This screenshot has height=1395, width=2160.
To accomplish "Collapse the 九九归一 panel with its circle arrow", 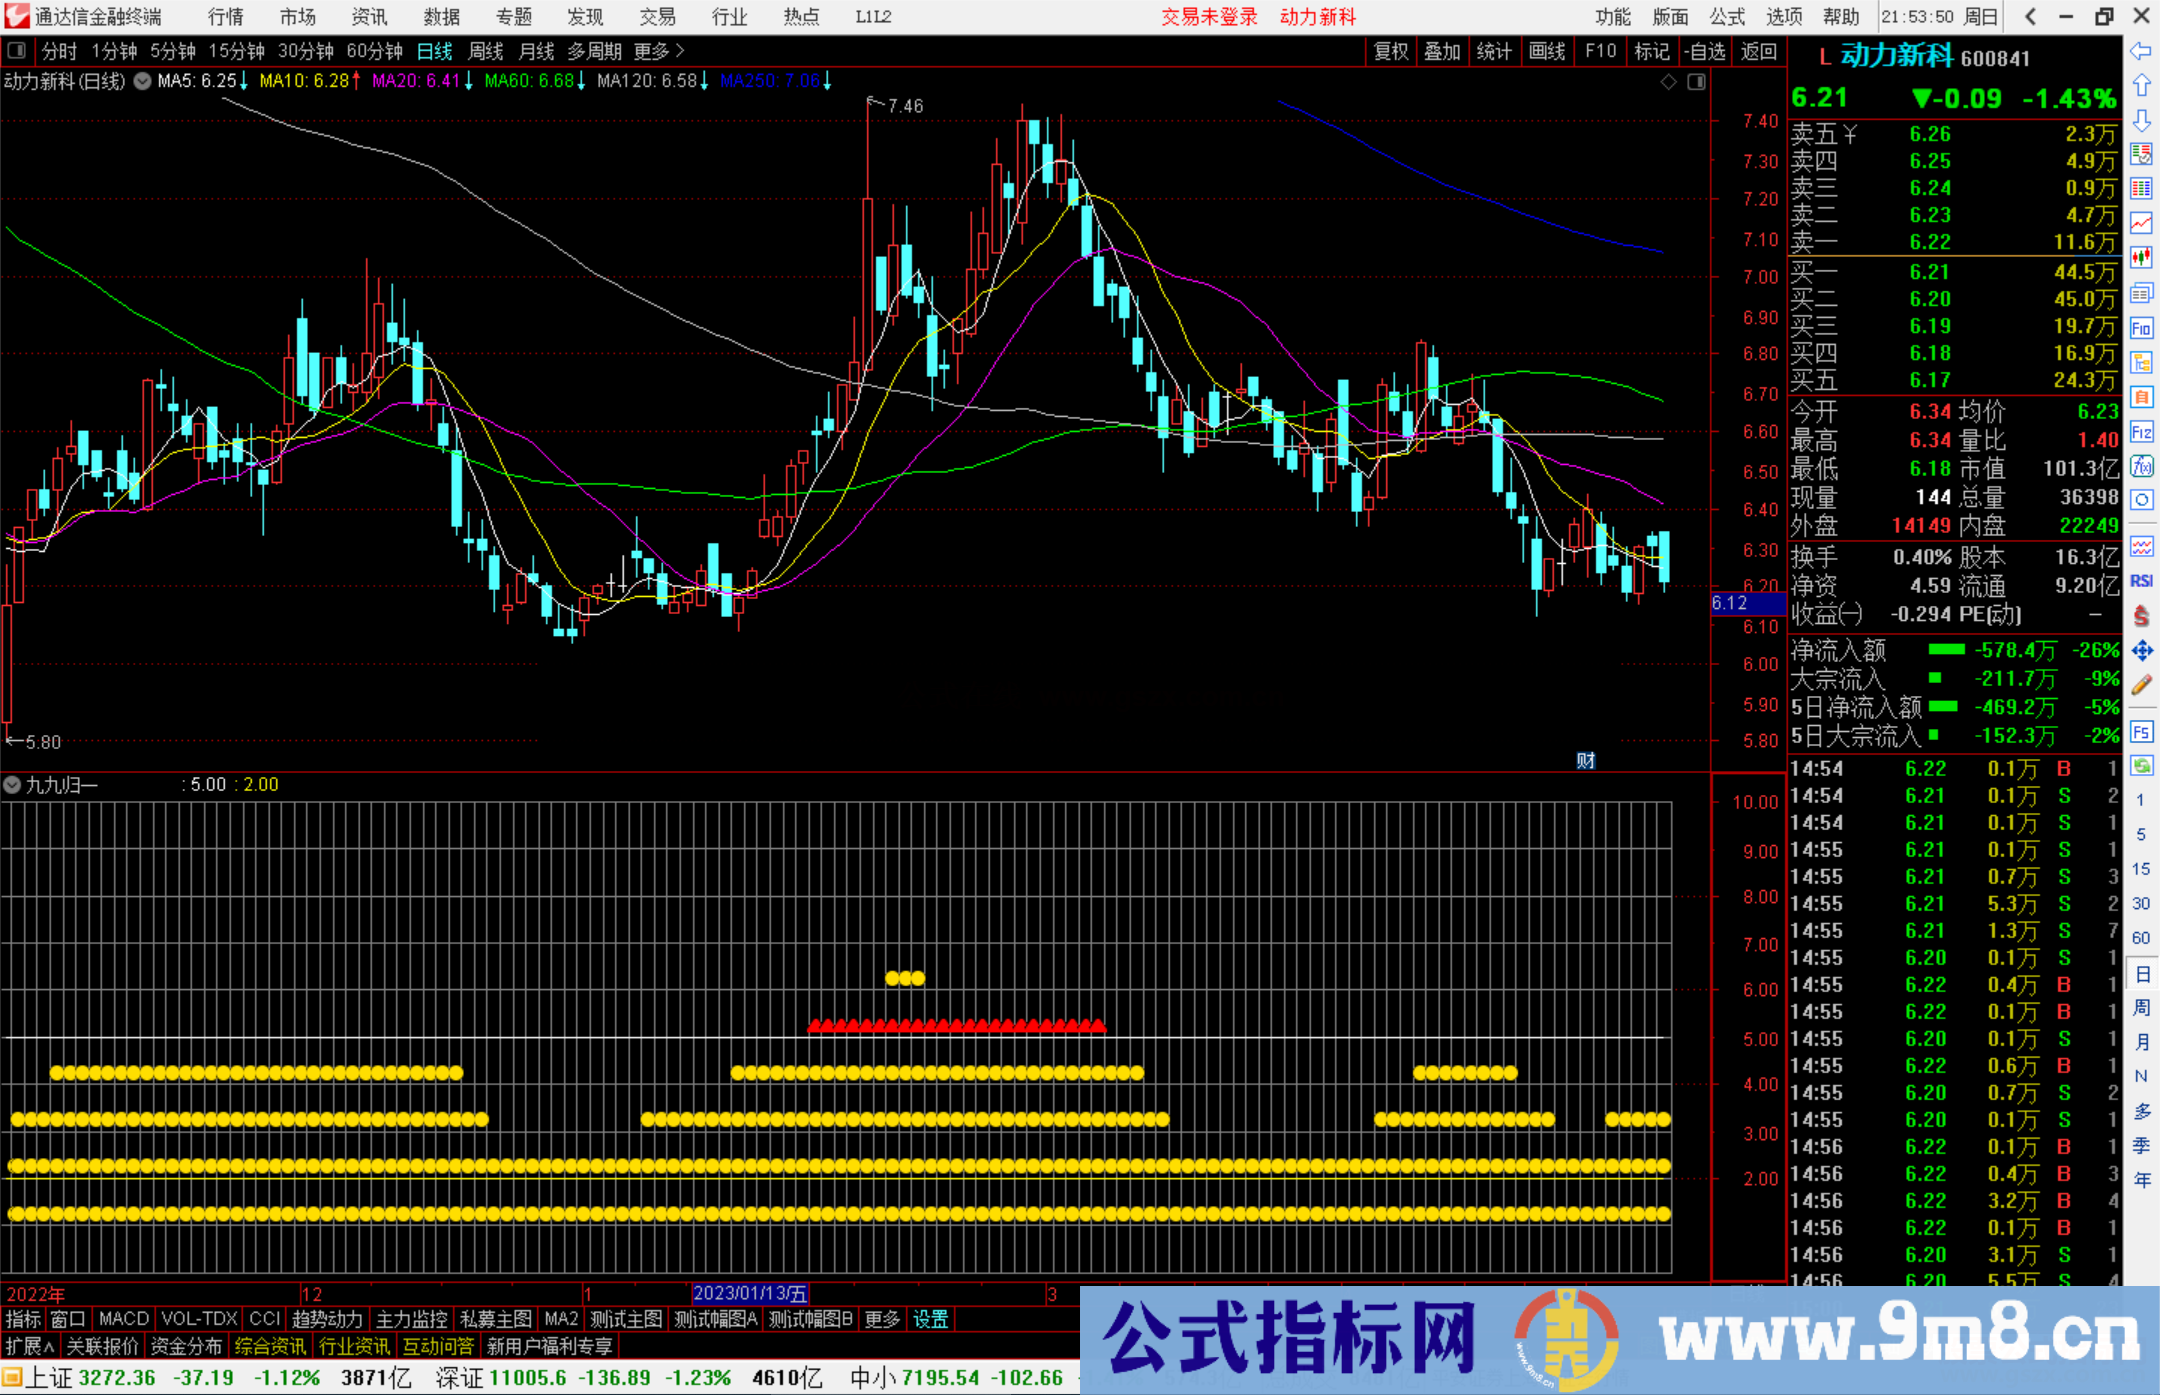I will point(12,785).
